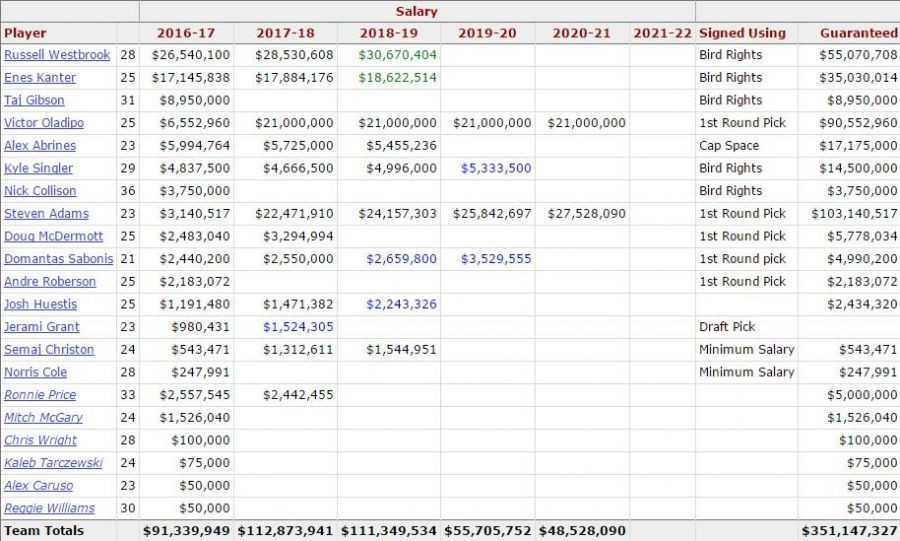
Task: Click the Player column header
Action: pos(25,33)
